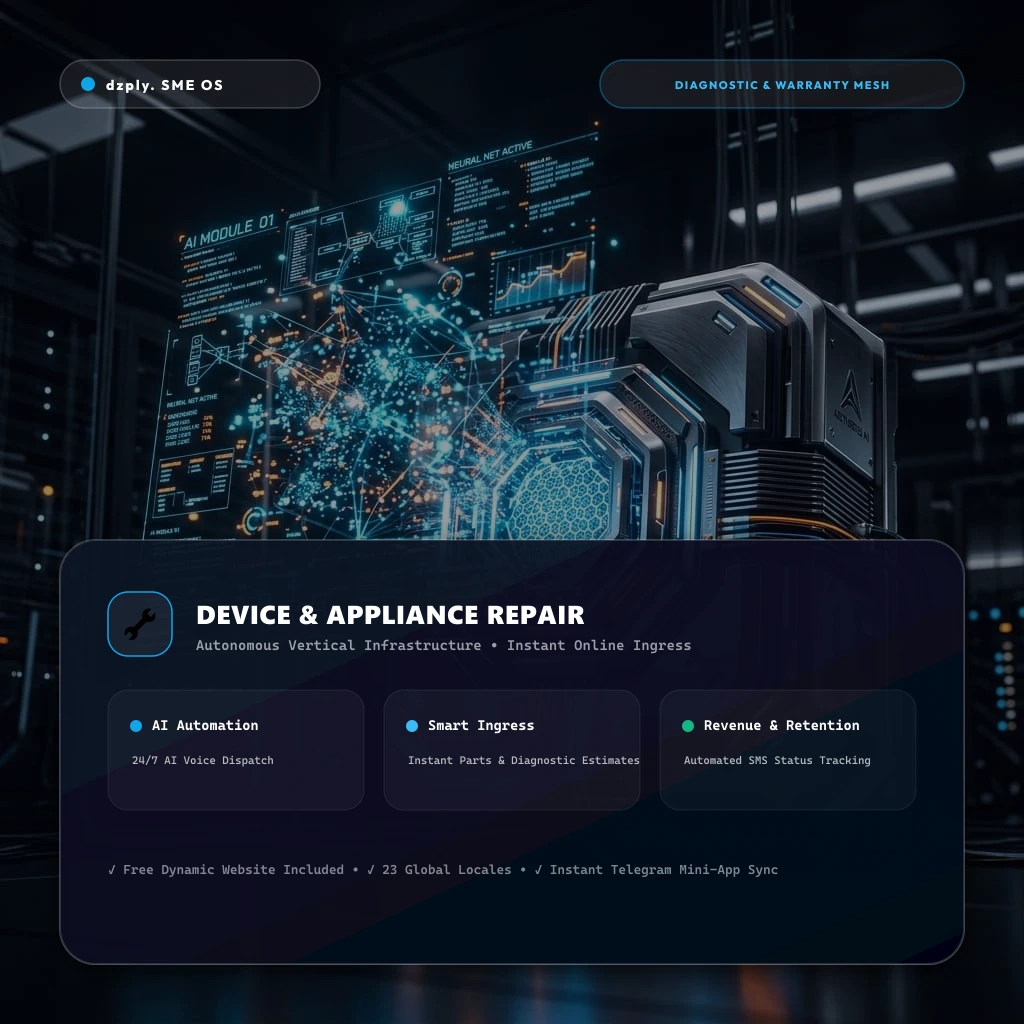Select the AI Automation card

click(x=236, y=750)
